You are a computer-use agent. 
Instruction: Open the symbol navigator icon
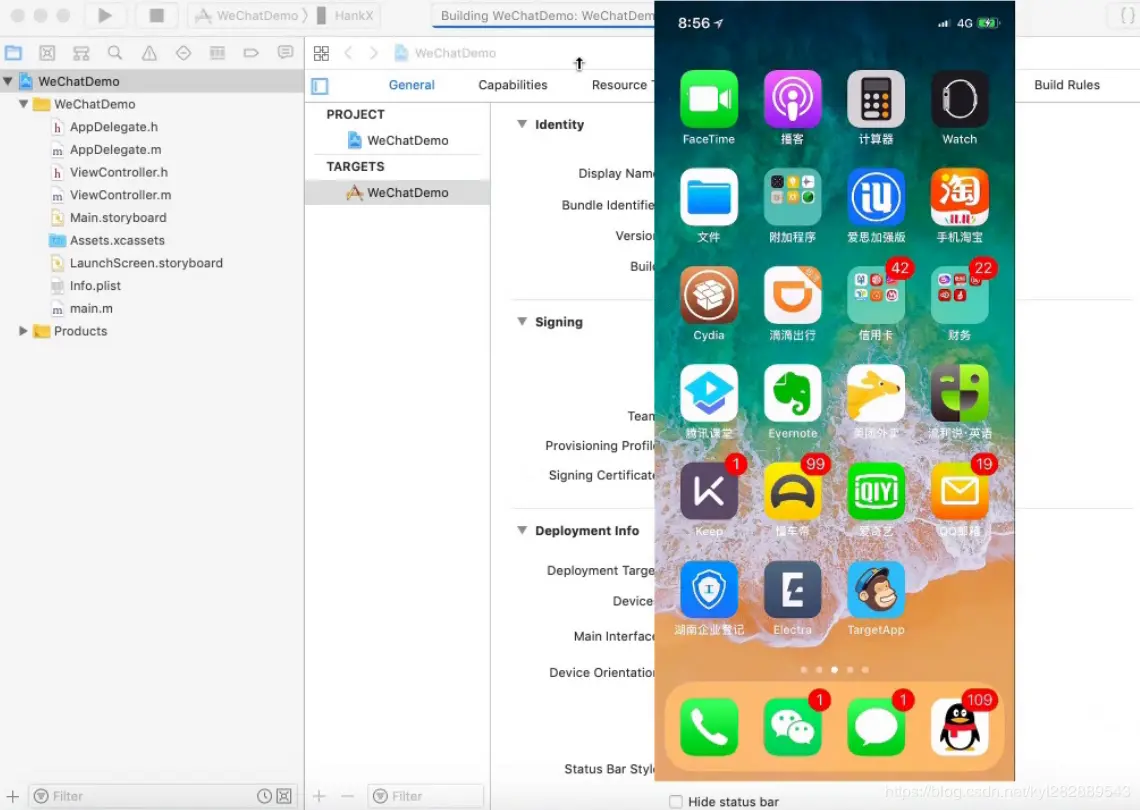[x=81, y=52]
